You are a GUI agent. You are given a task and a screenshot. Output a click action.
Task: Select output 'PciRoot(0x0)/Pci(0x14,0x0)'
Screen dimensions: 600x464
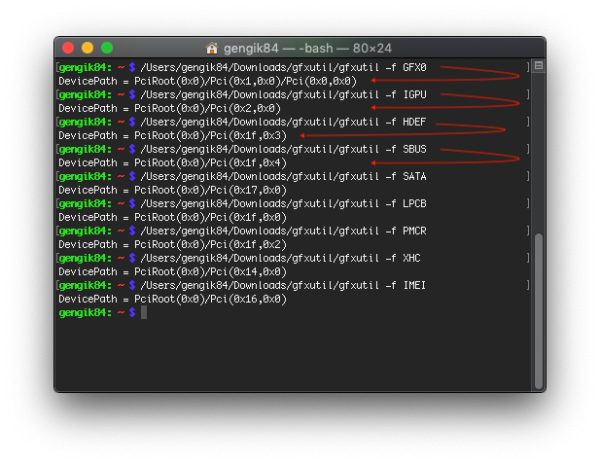(x=210, y=272)
